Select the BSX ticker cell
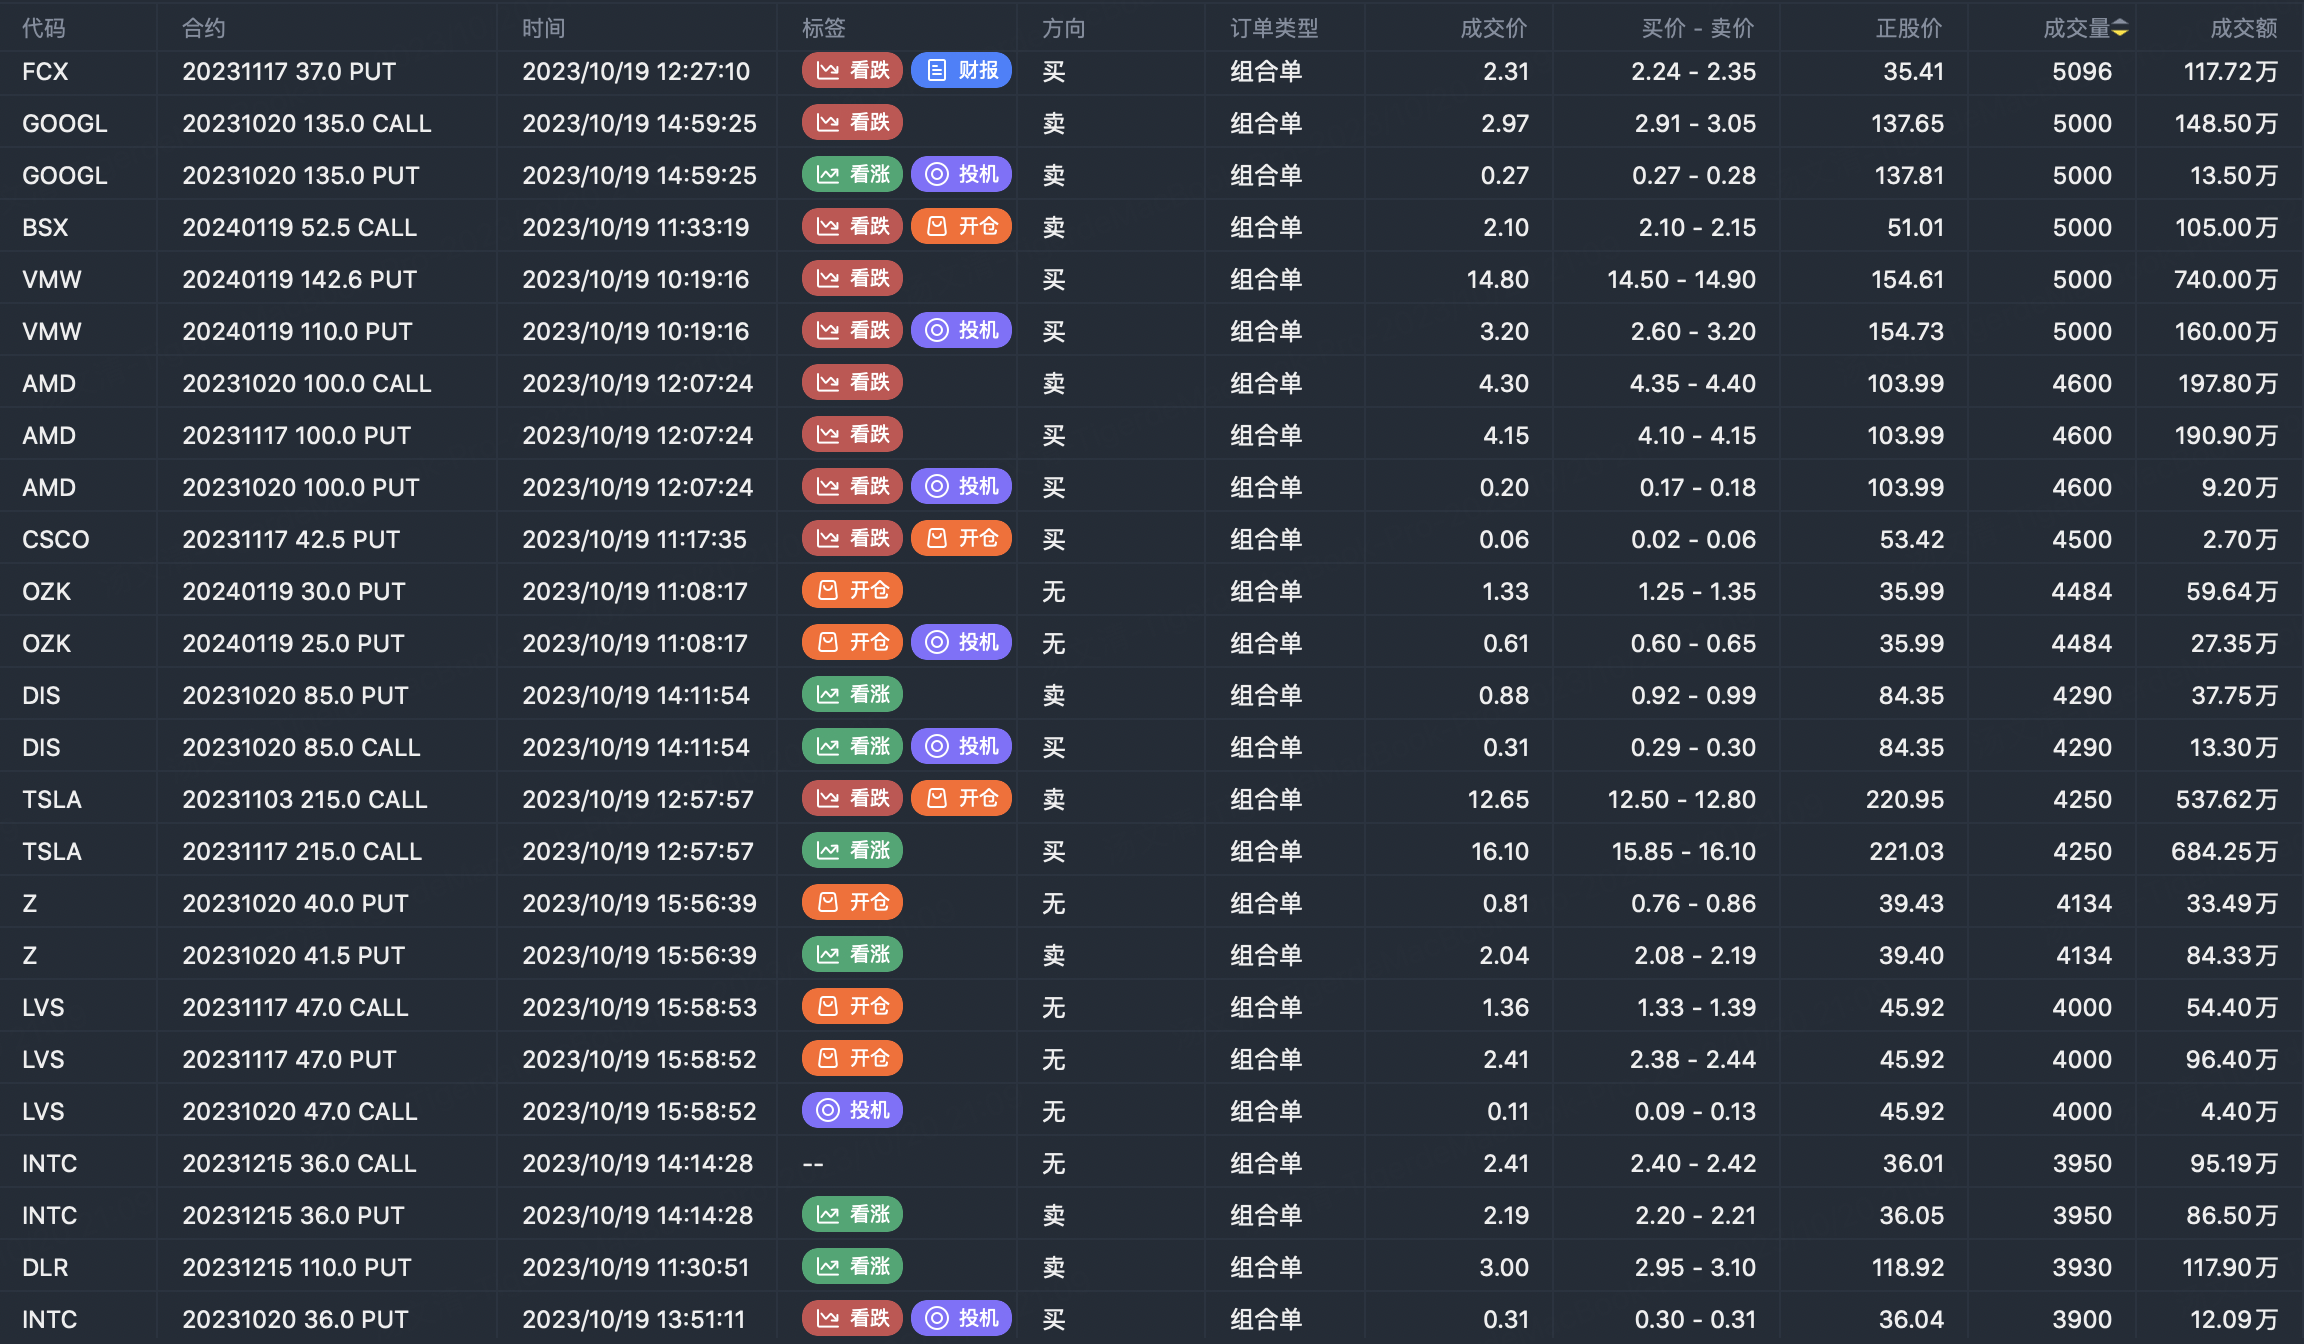This screenshot has height=1344, width=2304. [46, 228]
